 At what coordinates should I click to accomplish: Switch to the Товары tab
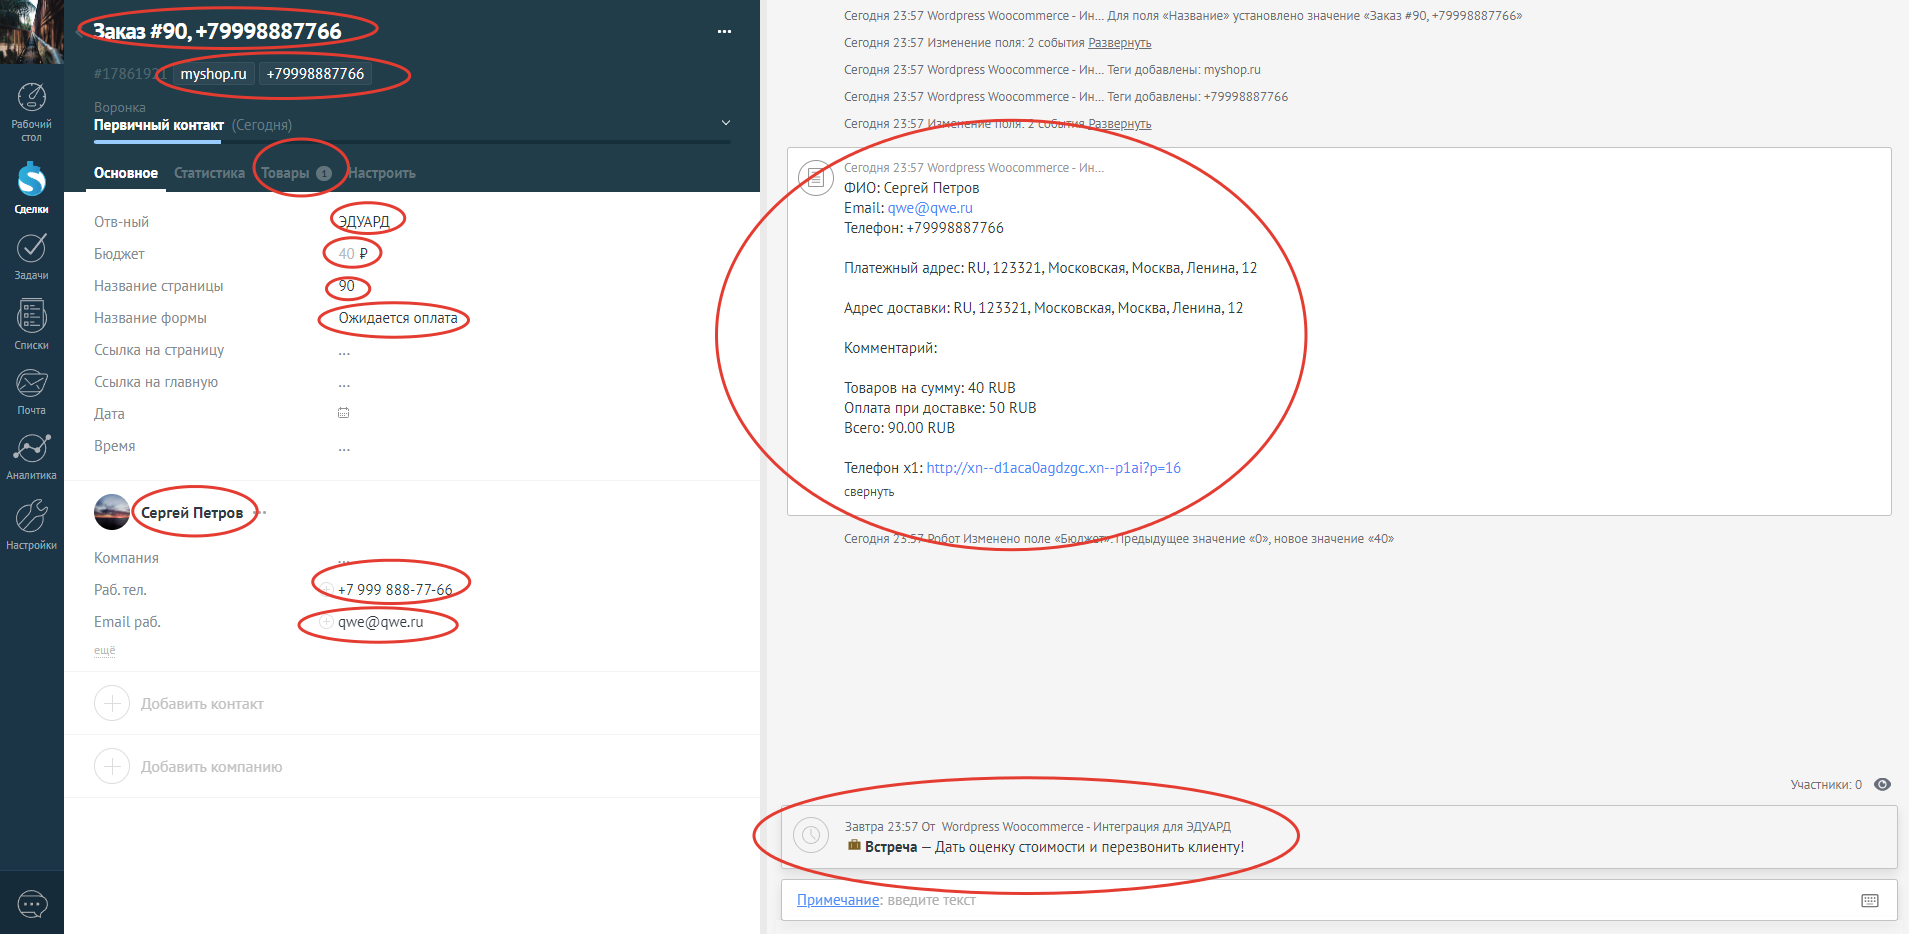(x=286, y=173)
